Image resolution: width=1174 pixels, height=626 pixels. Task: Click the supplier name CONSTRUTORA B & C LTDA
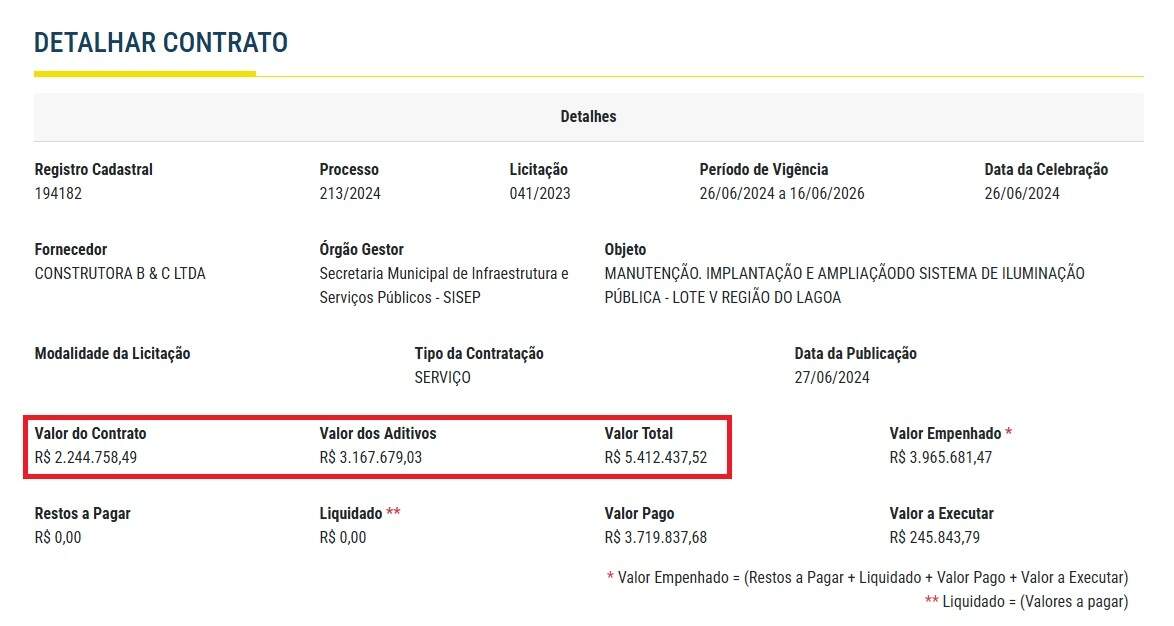click(x=120, y=274)
